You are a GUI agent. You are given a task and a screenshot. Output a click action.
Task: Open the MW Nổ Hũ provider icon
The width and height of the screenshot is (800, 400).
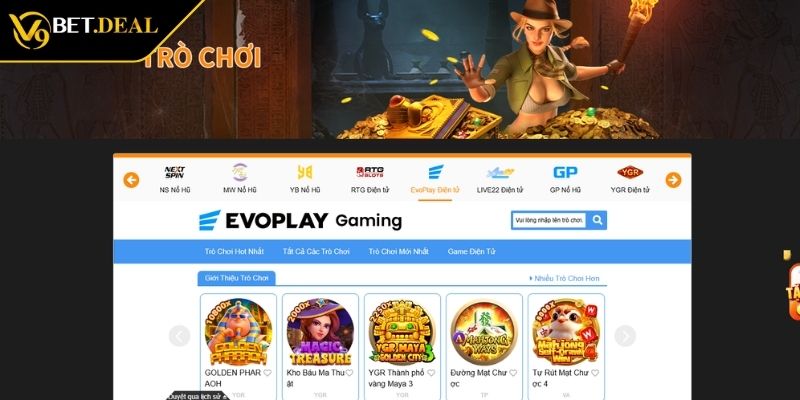(240, 172)
